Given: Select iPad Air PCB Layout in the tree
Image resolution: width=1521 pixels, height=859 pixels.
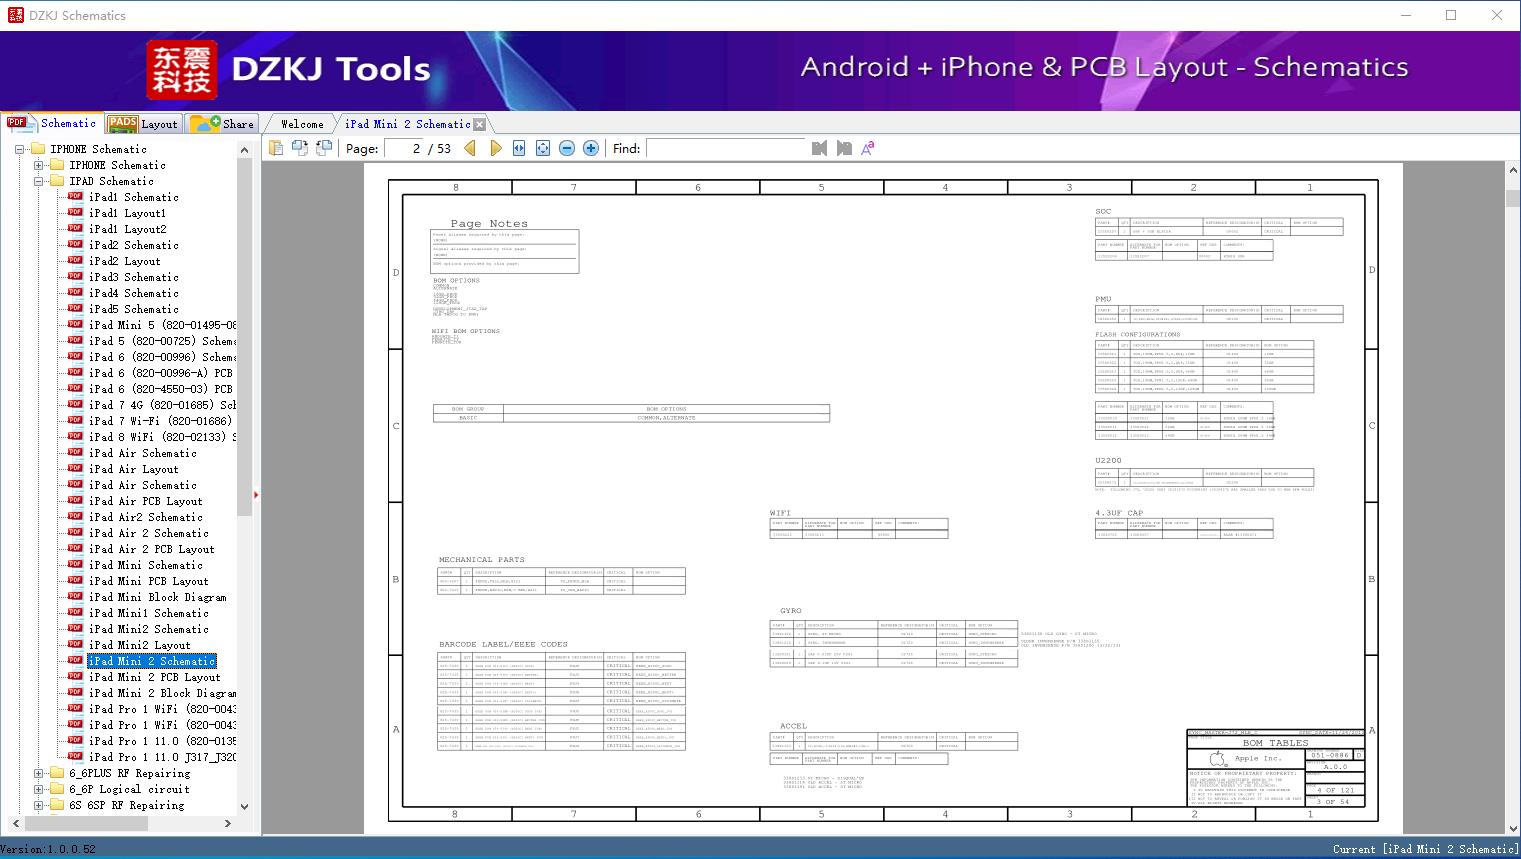Looking at the screenshot, I should (146, 501).
